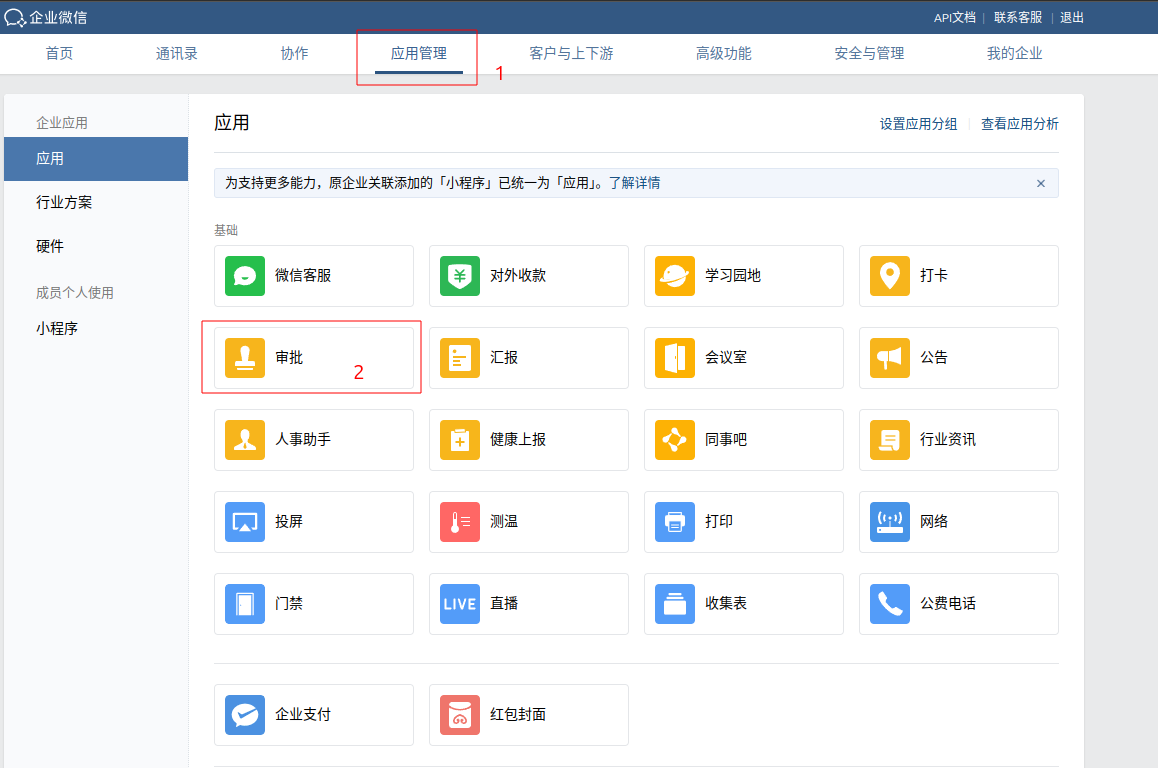Open the 审批 stamp icon
This screenshot has width=1158, height=768.
245,358
